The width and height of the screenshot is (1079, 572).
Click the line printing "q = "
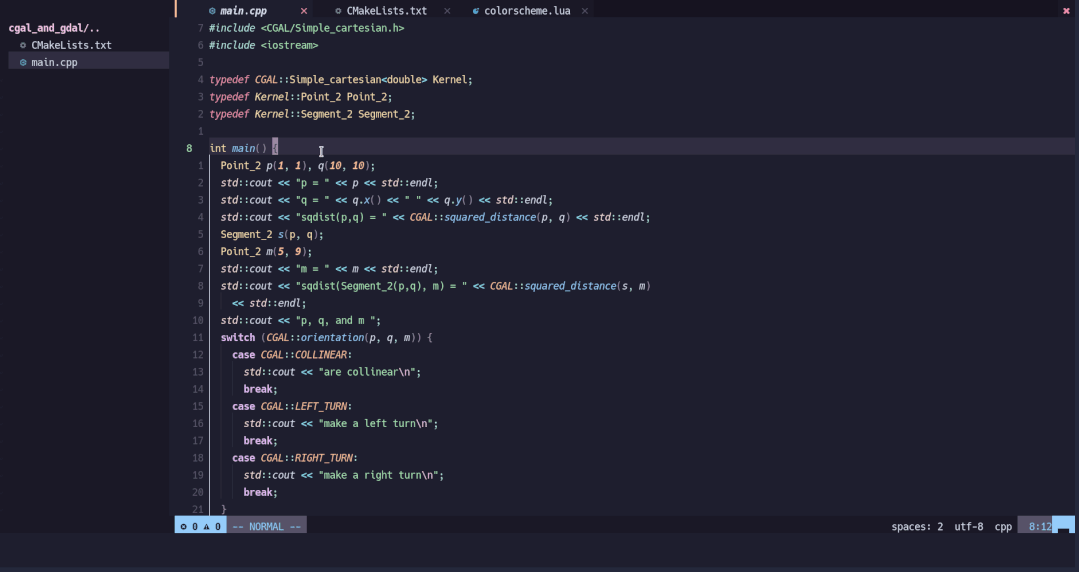pyautogui.click(x=387, y=200)
